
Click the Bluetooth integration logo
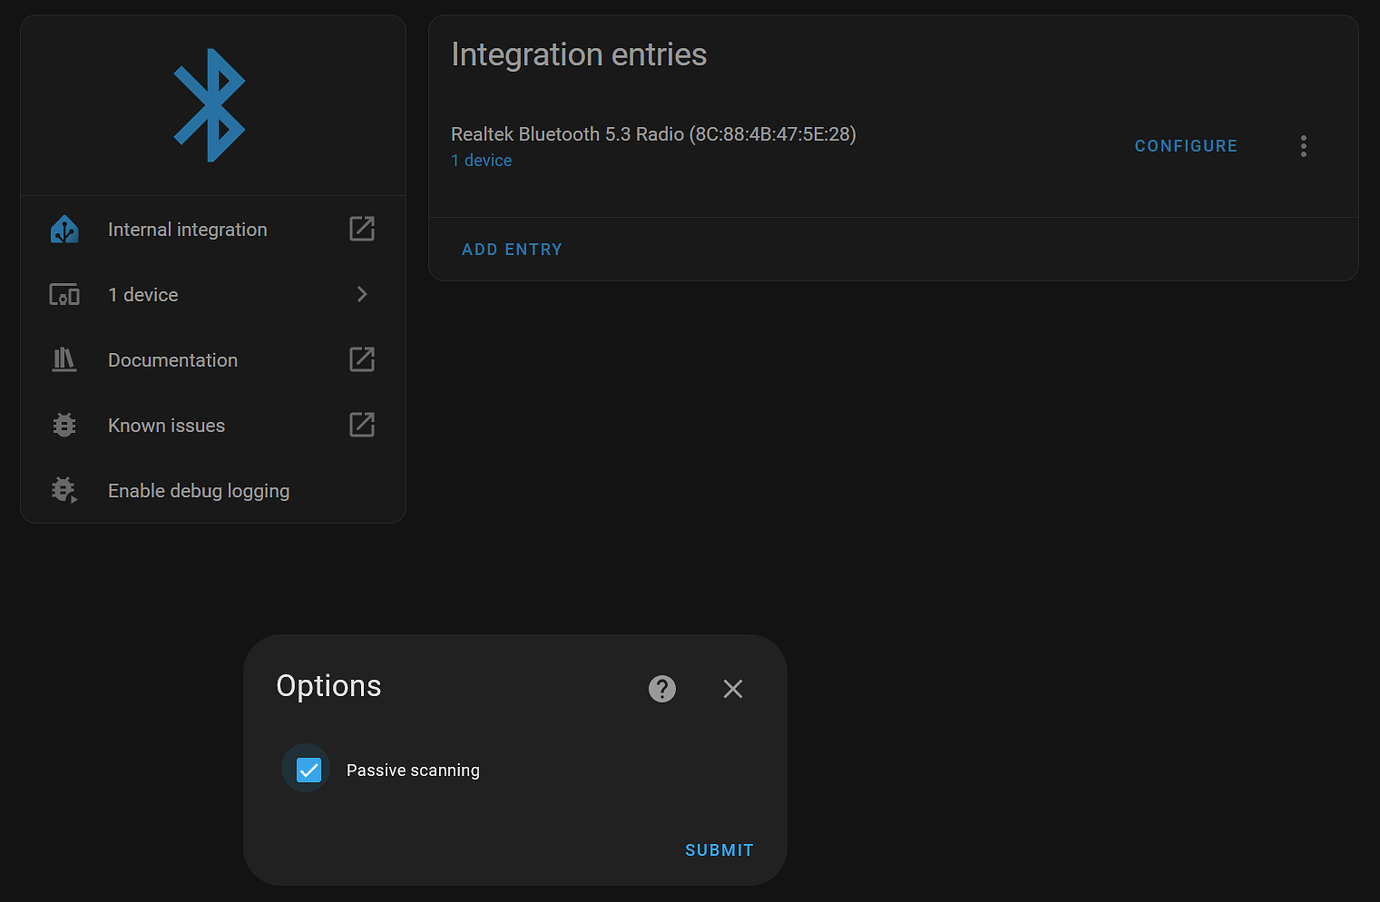click(x=211, y=103)
